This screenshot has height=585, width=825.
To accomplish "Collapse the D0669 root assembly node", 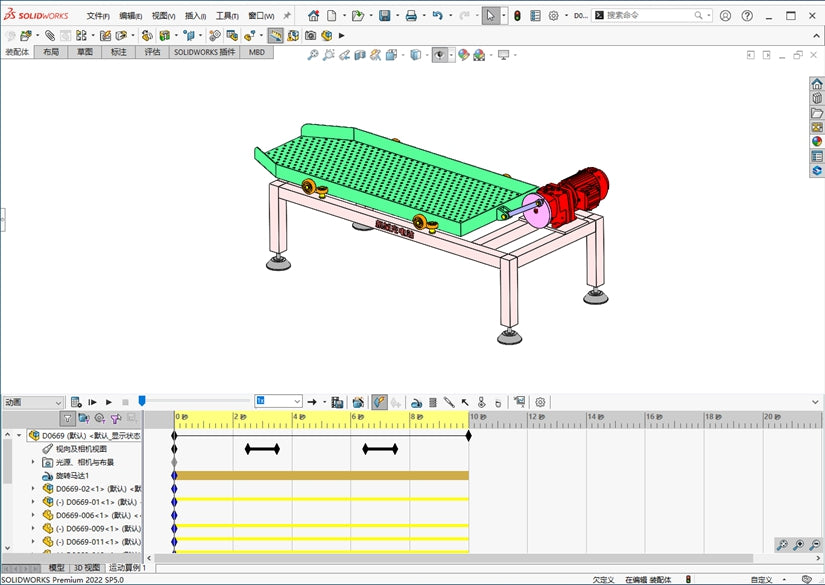I will [x=19, y=436].
